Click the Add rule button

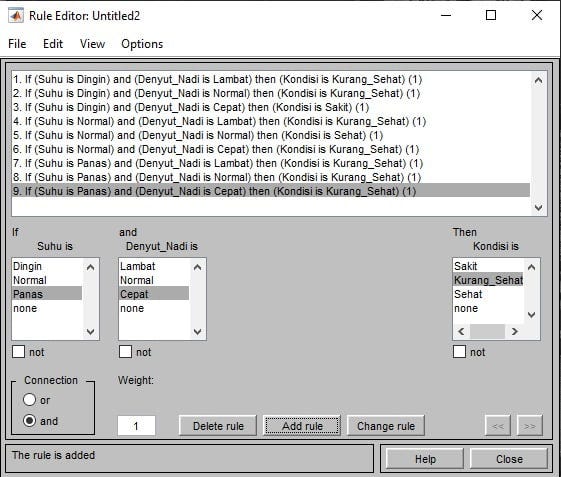302,425
